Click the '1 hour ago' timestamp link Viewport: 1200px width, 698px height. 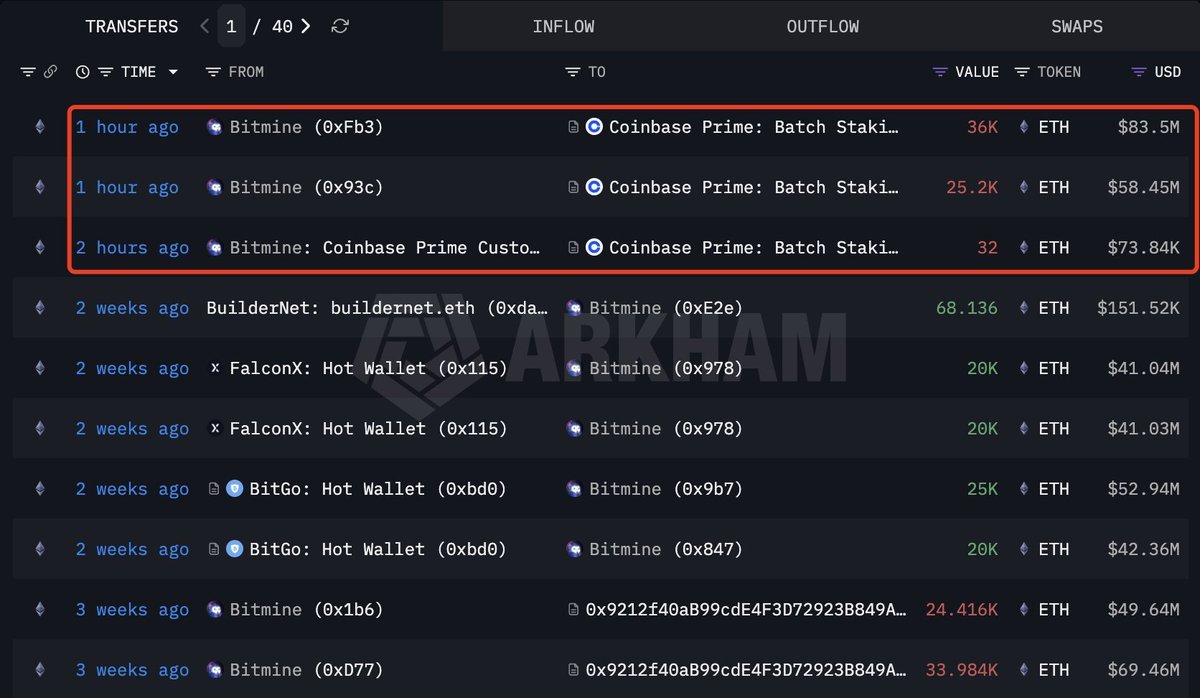point(127,127)
